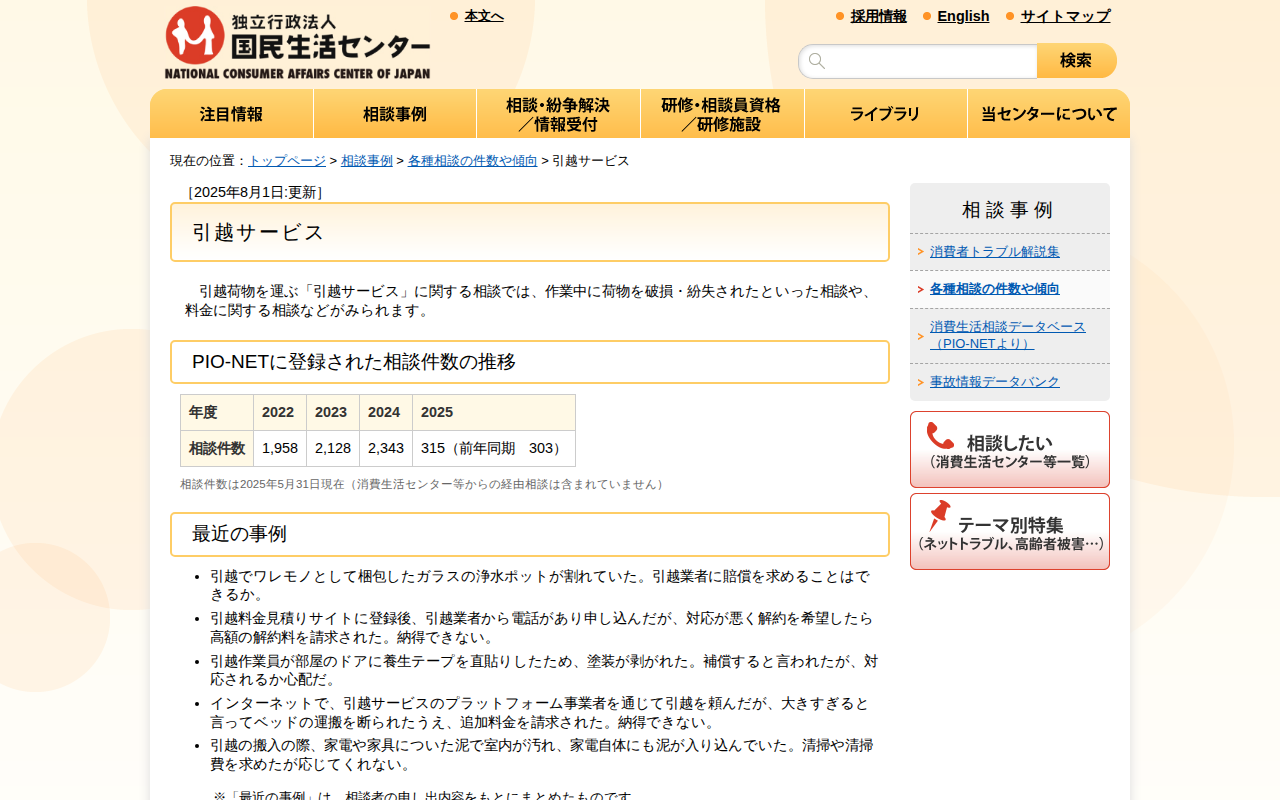
Task: Click the 相談件数 row header
Action: pos(217,449)
